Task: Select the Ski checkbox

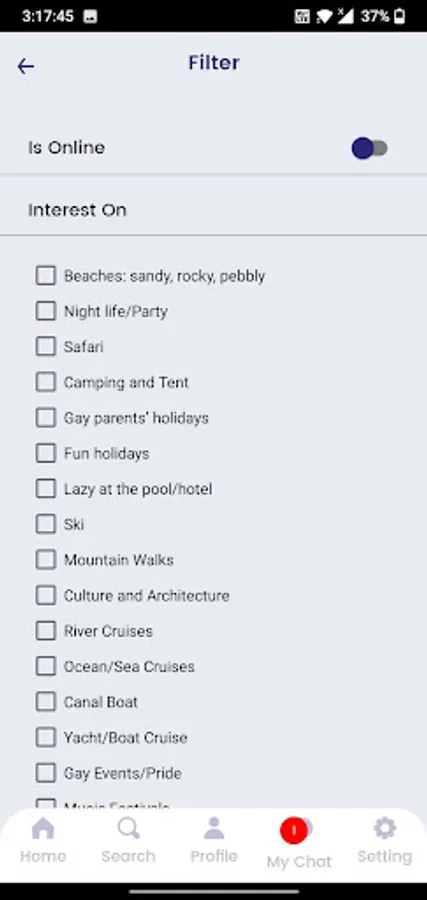Action: [46, 524]
